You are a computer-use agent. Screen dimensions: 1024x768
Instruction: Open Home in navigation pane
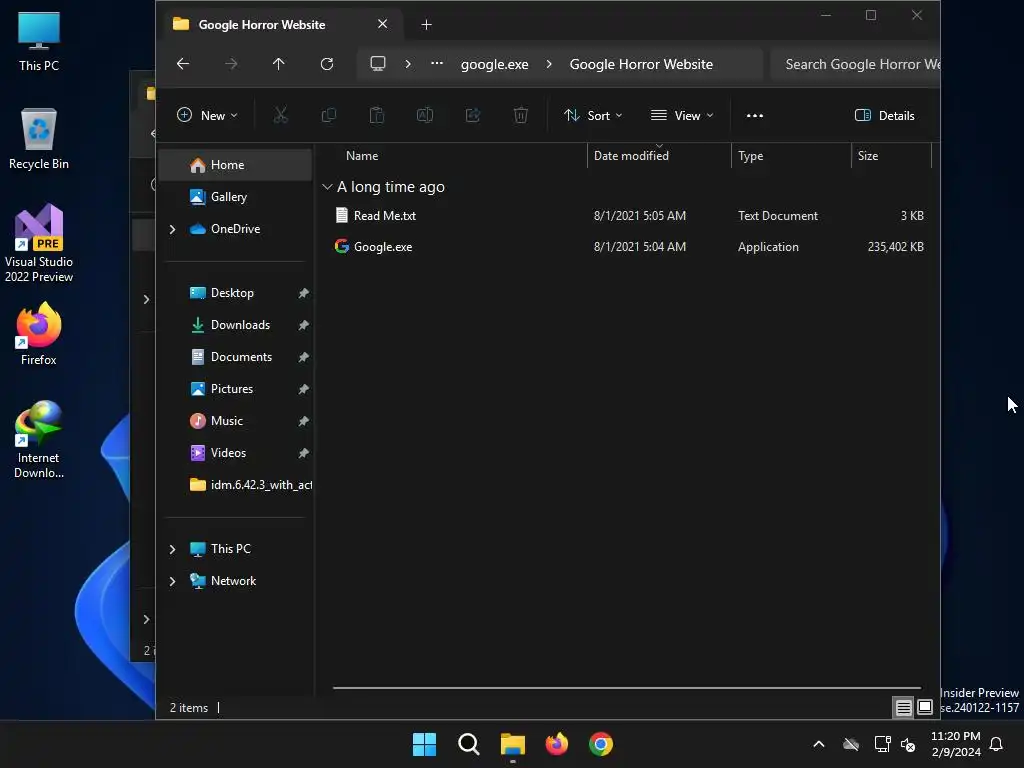pyautogui.click(x=235, y=165)
